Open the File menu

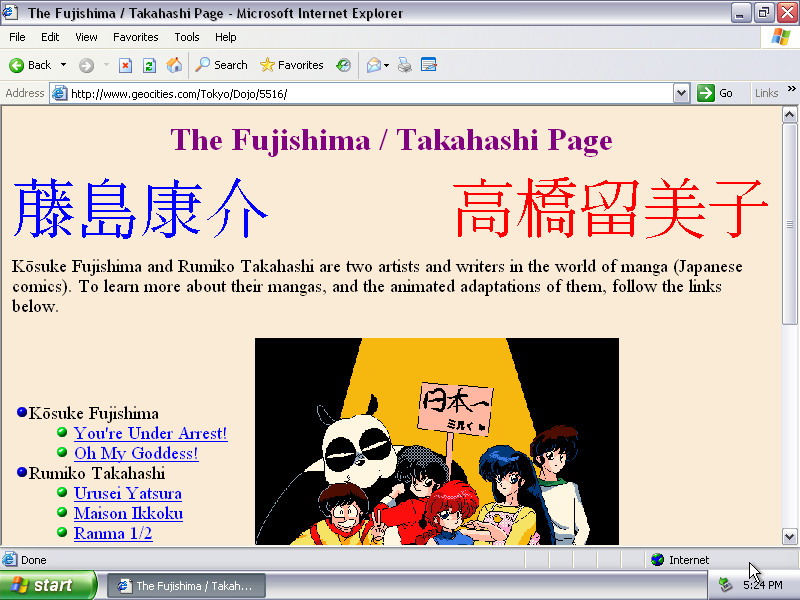point(17,37)
